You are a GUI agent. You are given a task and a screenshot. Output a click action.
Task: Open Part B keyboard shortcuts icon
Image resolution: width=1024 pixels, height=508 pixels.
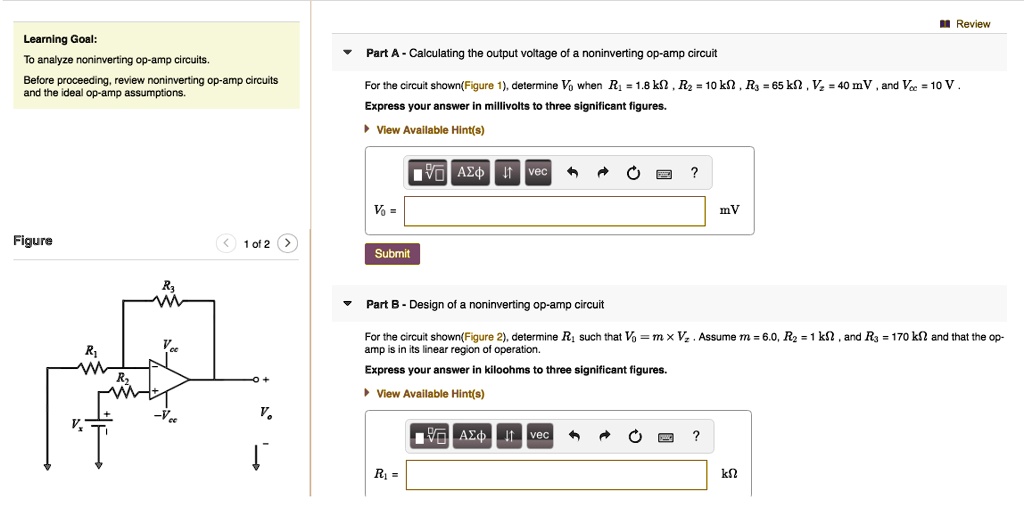pyautogui.click(x=664, y=436)
